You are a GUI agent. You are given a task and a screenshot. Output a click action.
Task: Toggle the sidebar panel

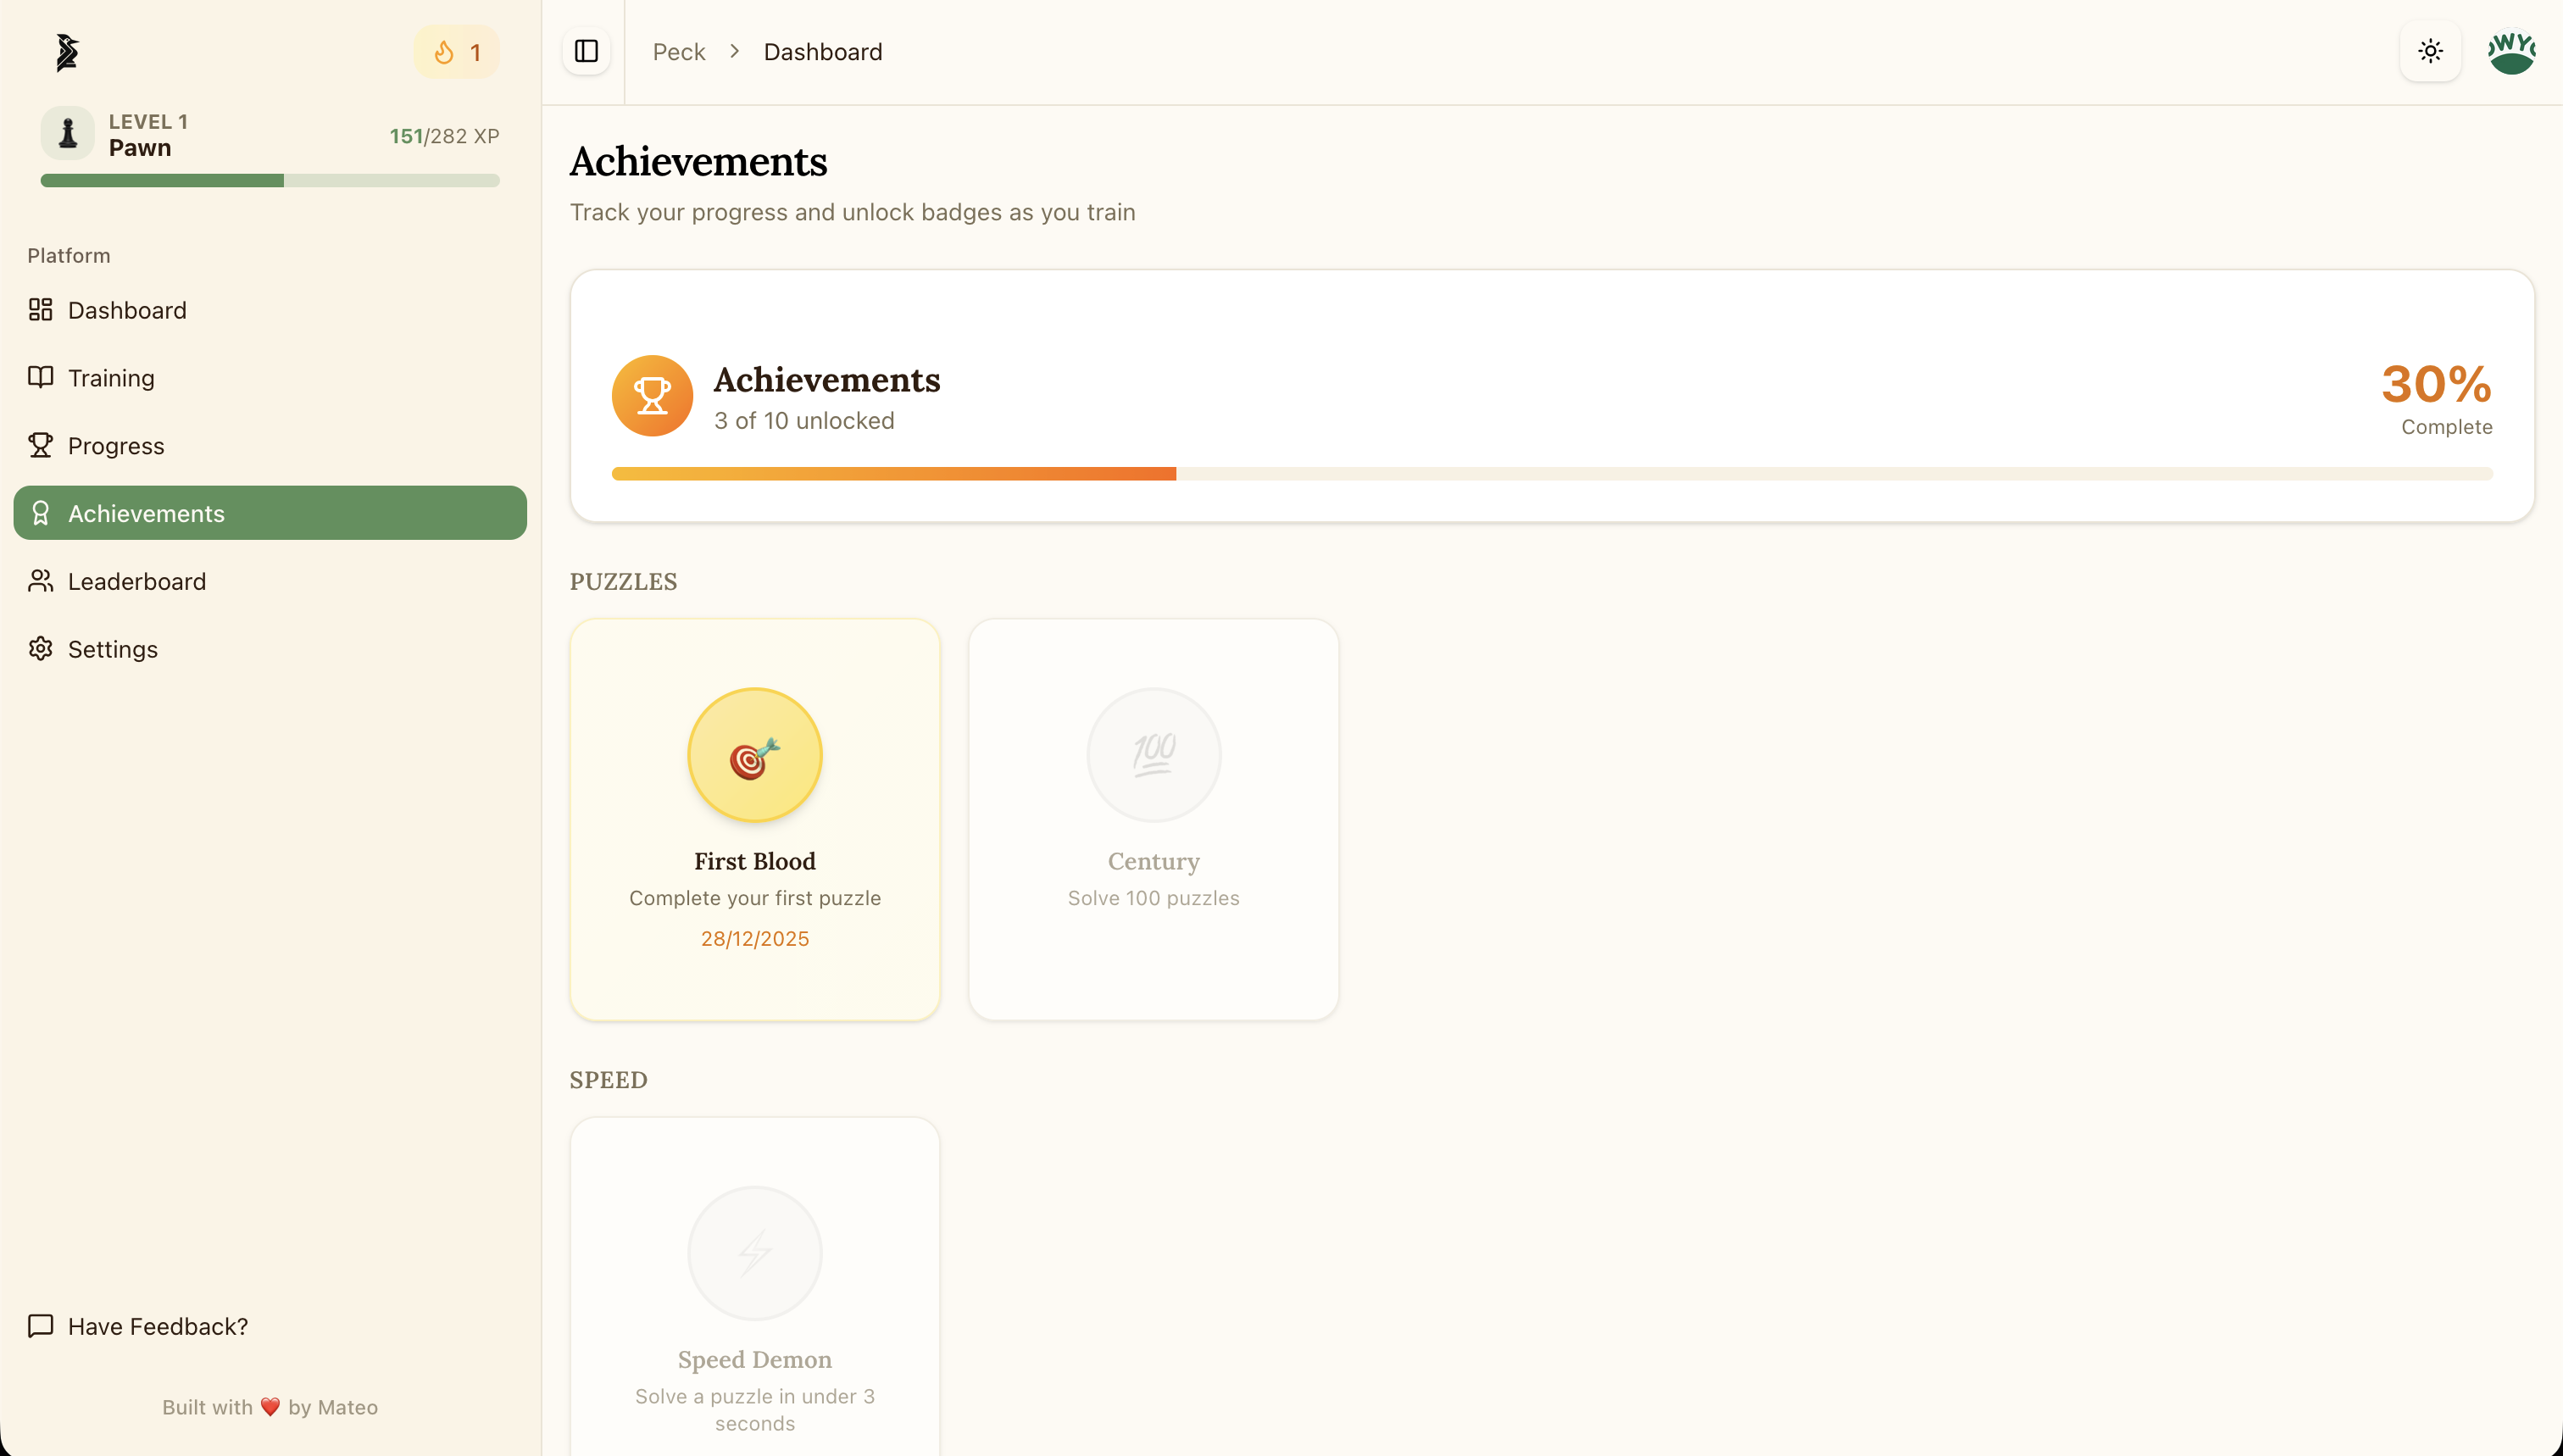[586, 52]
